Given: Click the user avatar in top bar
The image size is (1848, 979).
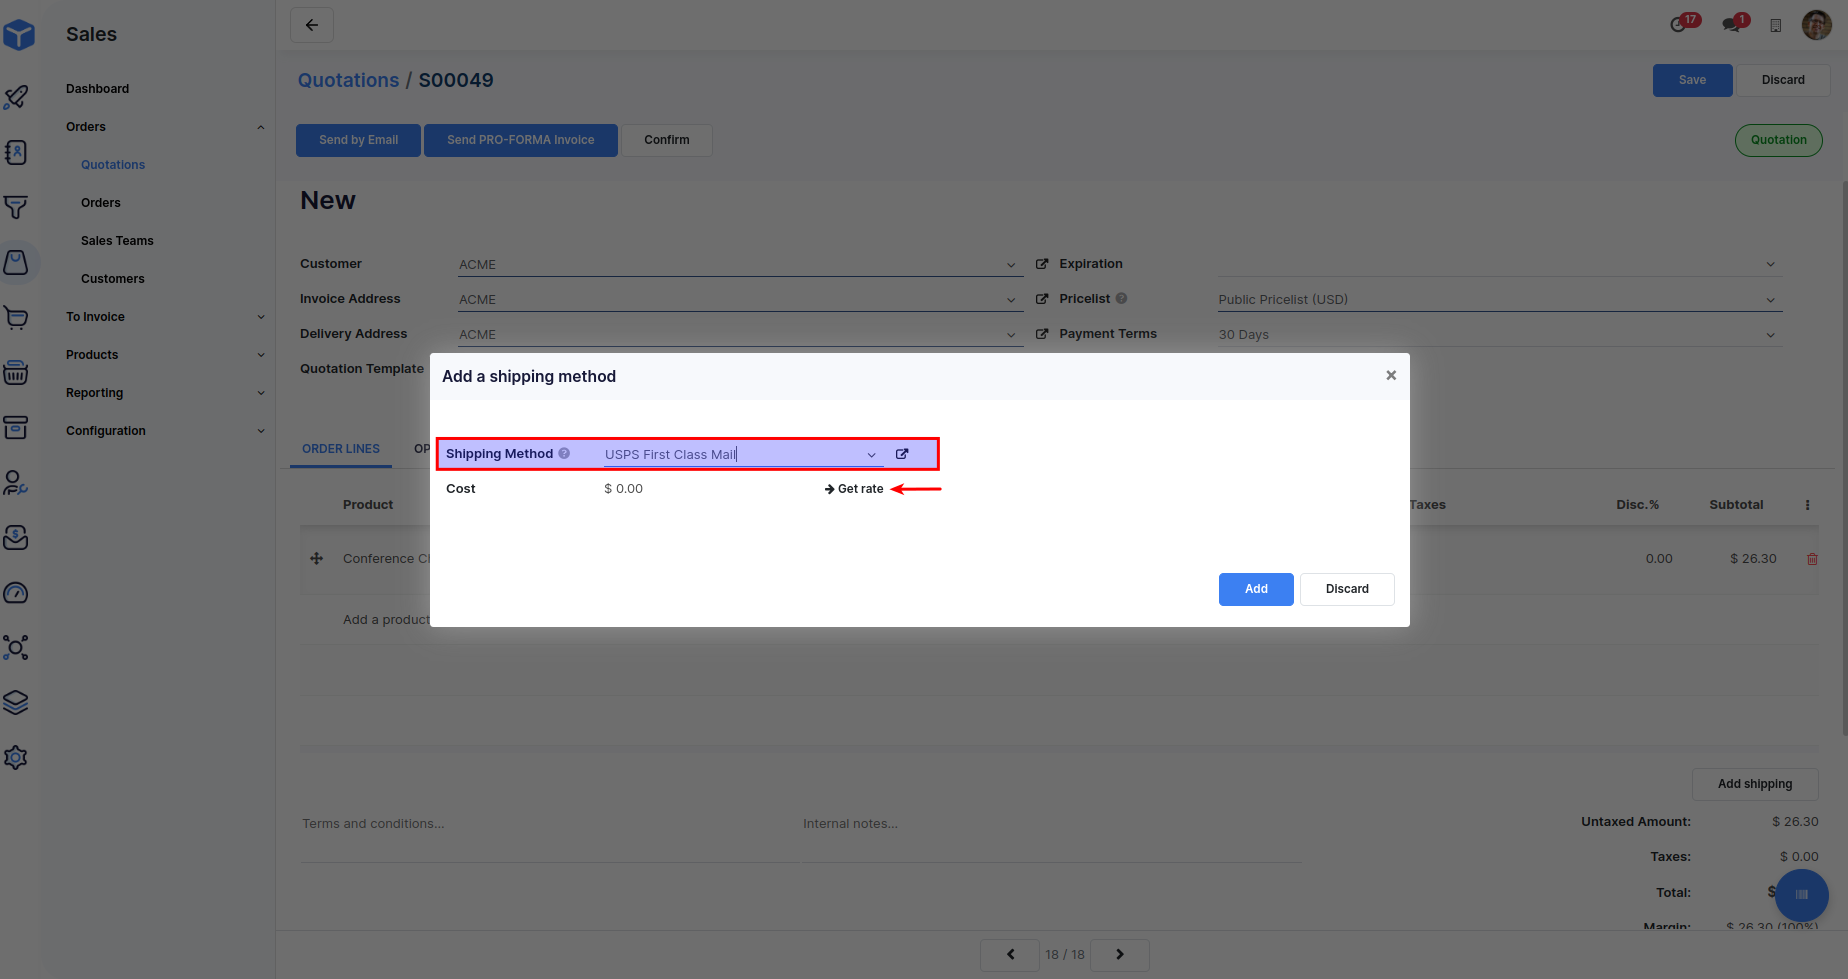Looking at the screenshot, I should click(x=1816, y=25).
